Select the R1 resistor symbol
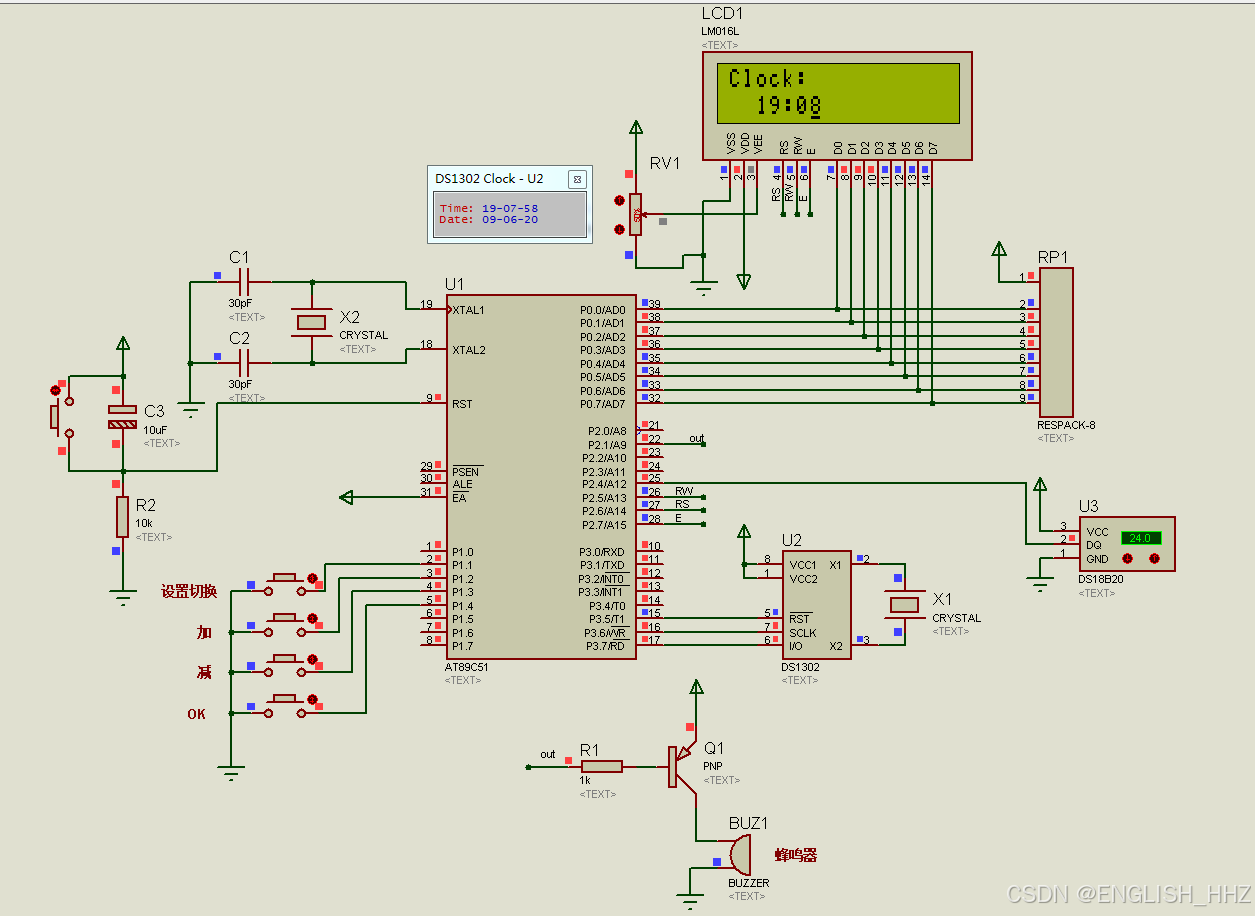Image resolution: width=1255 pixels, height=916 pixels. [601, 767]
